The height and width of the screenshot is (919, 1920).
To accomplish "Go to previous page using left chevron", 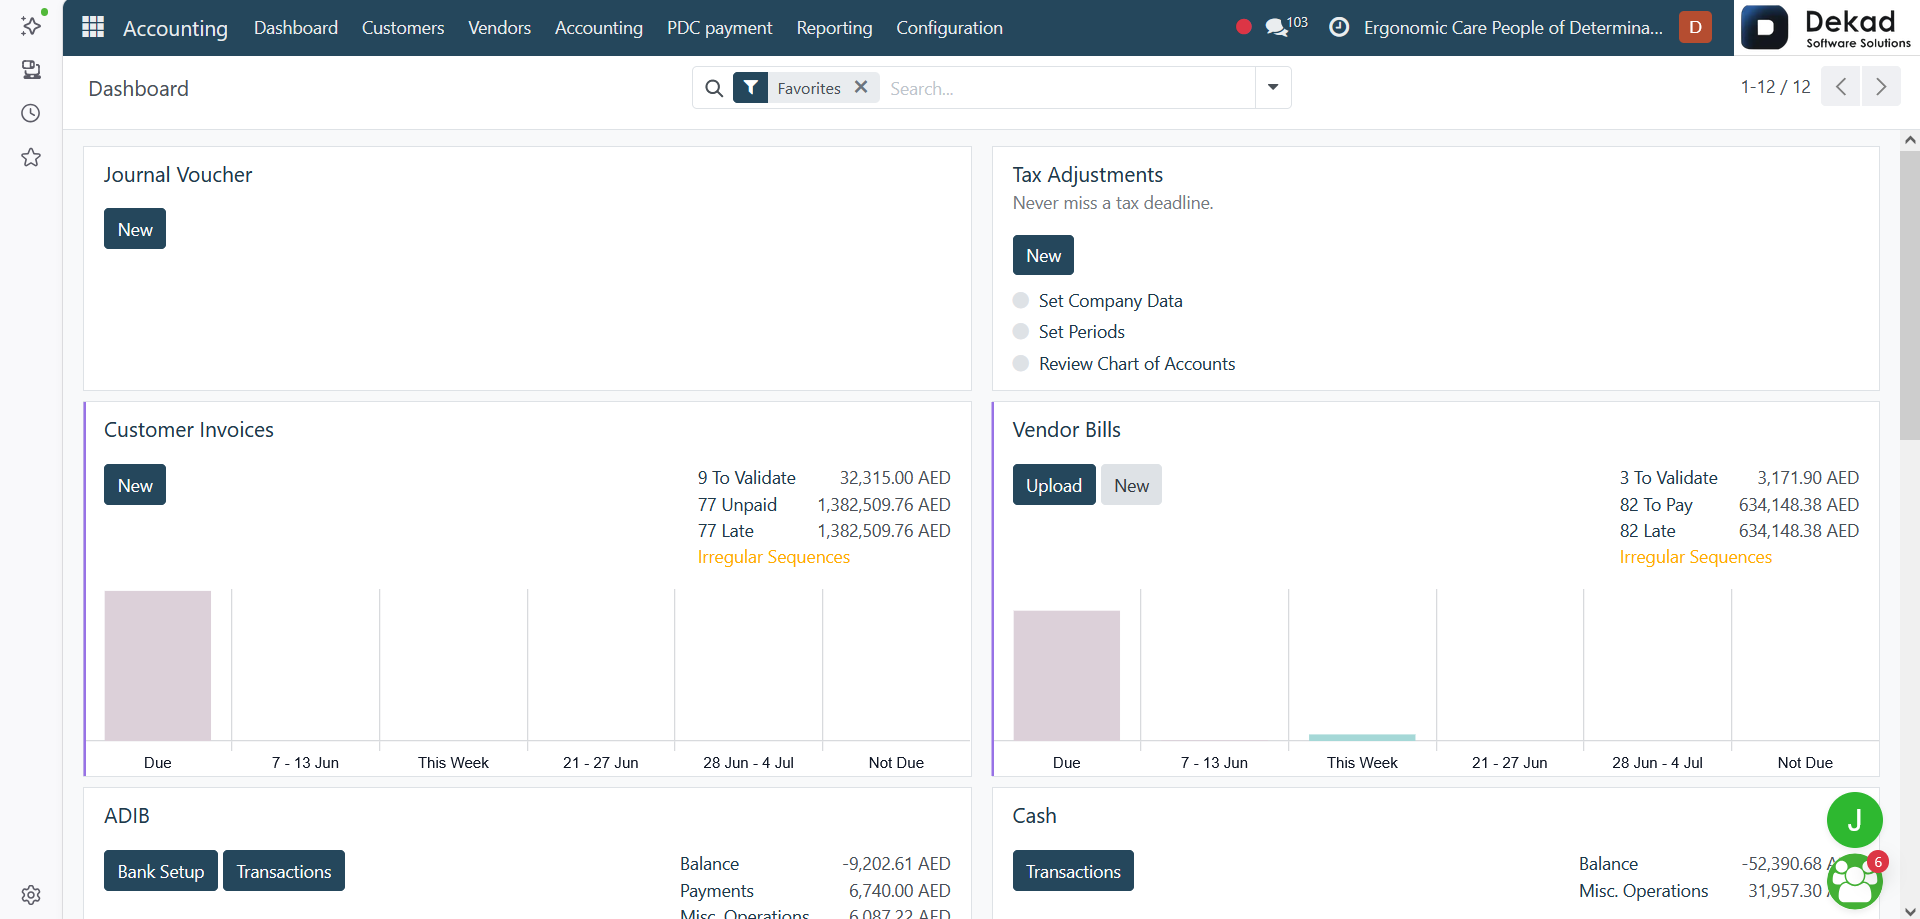I will 1841,87.
